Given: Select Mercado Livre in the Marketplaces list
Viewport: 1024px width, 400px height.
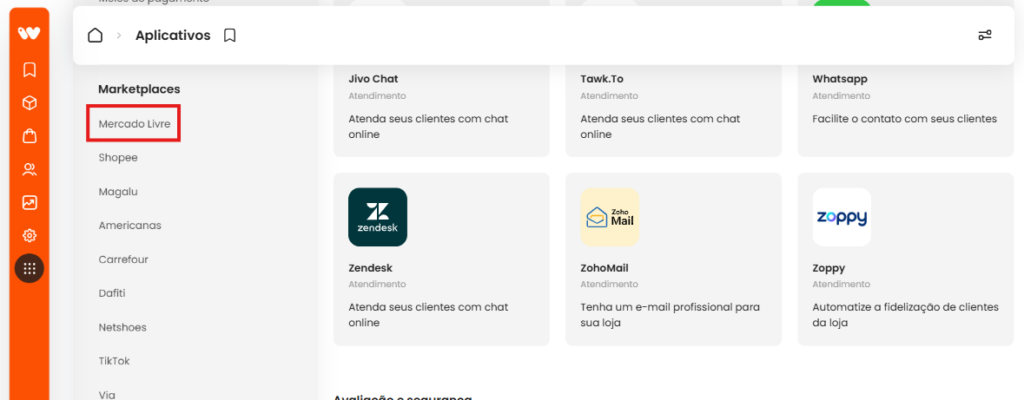Looking at the screenshot, I should pos(134,124).
